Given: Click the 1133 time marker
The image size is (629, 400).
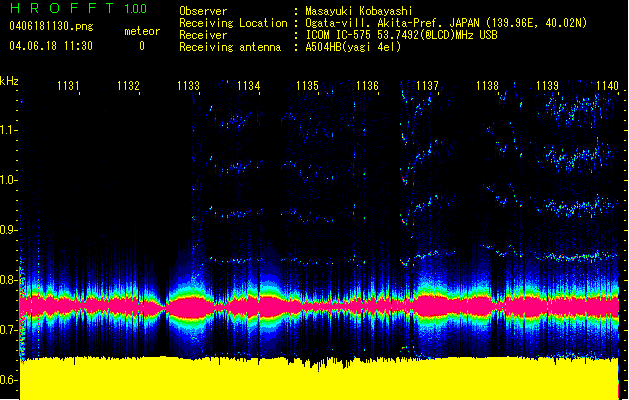Looking at the screenshot, I should point(189,86).
